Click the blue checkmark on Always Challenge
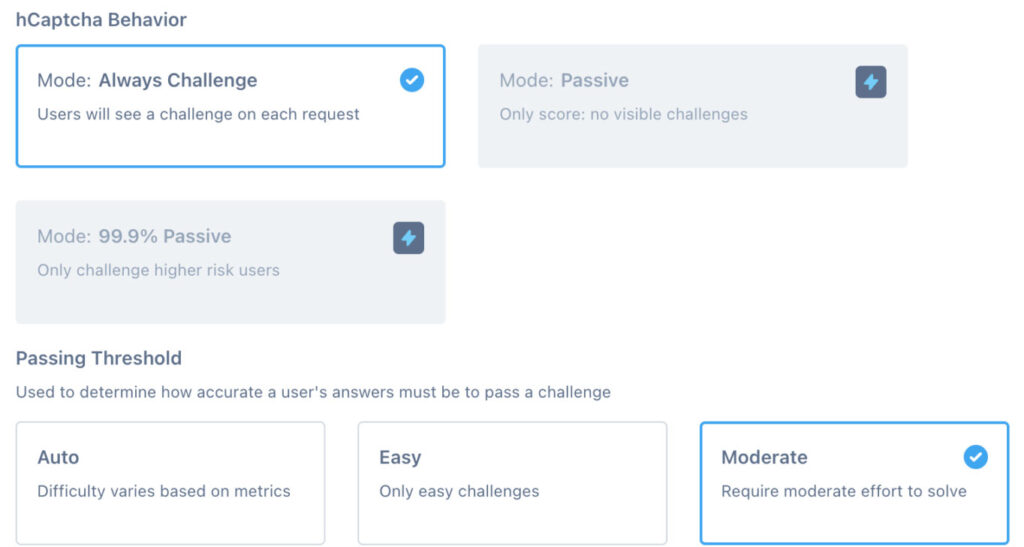The image size is (1024, 547). pos(411,81)
